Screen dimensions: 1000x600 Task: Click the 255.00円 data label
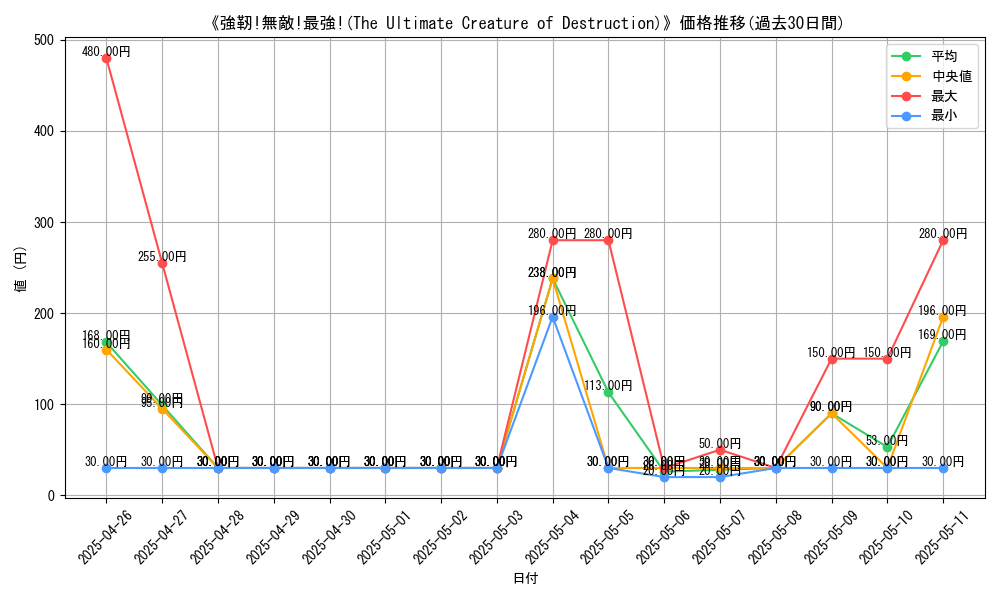(162, 257)
